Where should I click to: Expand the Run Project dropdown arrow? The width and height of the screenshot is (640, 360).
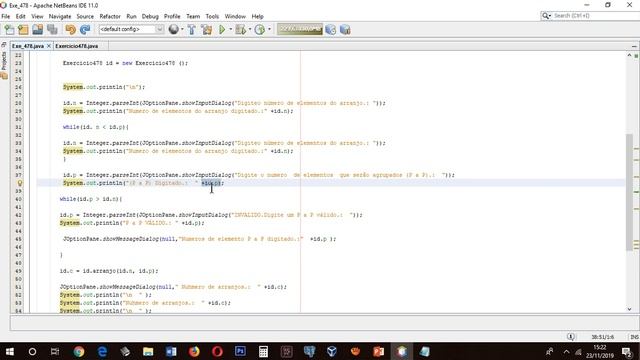pyautogui.click(x=230, y=29)
